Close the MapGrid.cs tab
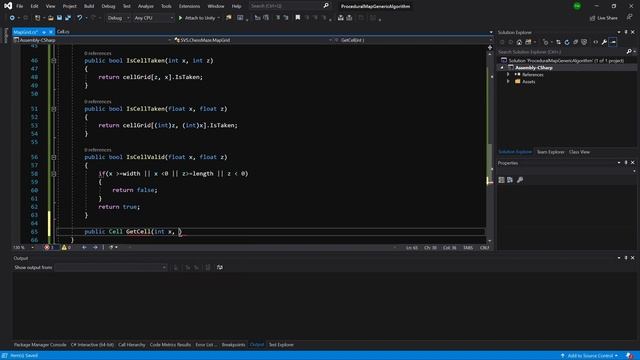This screenshot has width=640, height=360. (x=51, y=32)
